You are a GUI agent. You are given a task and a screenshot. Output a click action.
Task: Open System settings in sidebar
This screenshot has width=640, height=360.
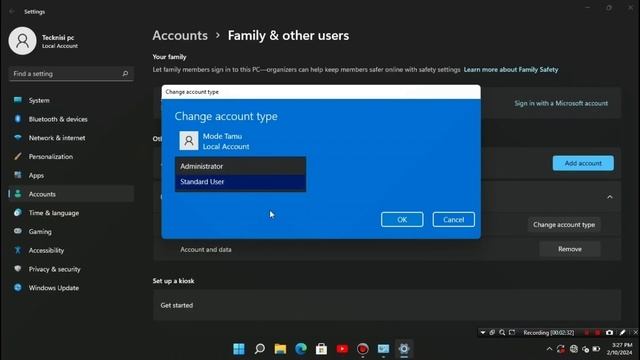(x=71, y=100)
